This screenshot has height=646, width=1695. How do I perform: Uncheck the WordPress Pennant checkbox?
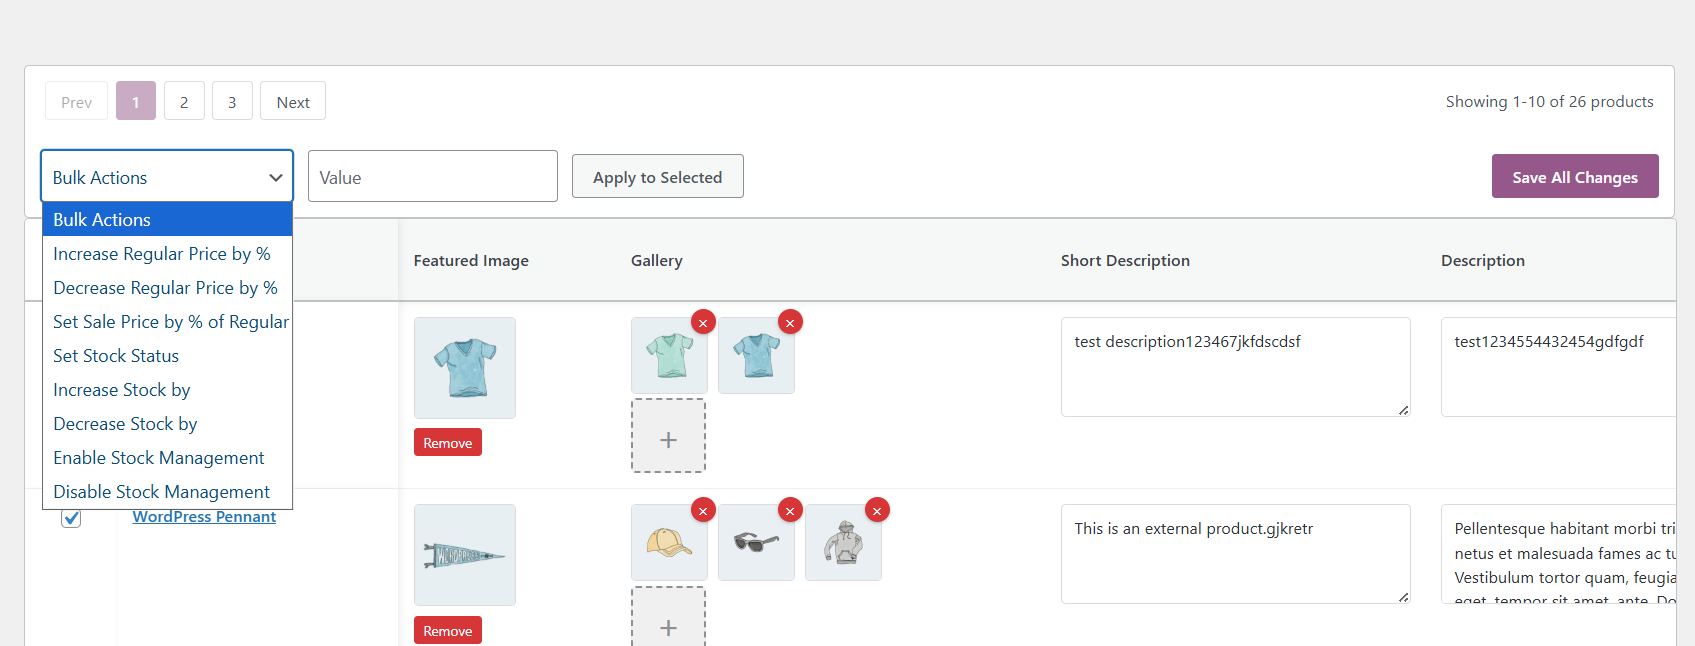71,518
